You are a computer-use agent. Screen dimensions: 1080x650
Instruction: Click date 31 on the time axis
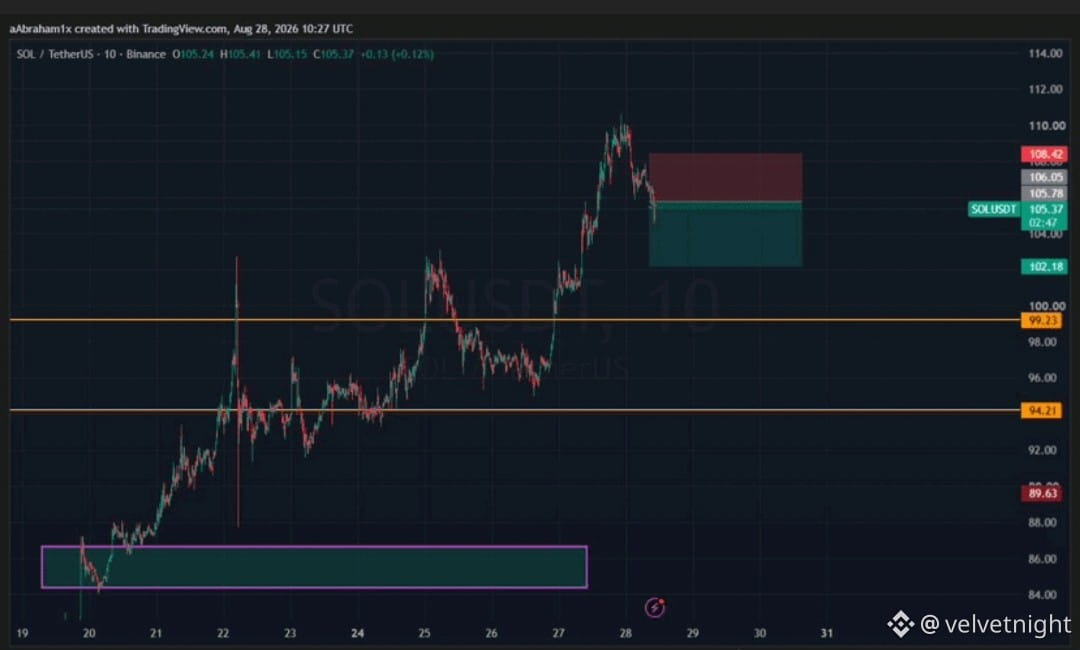(x=826, y=633)
